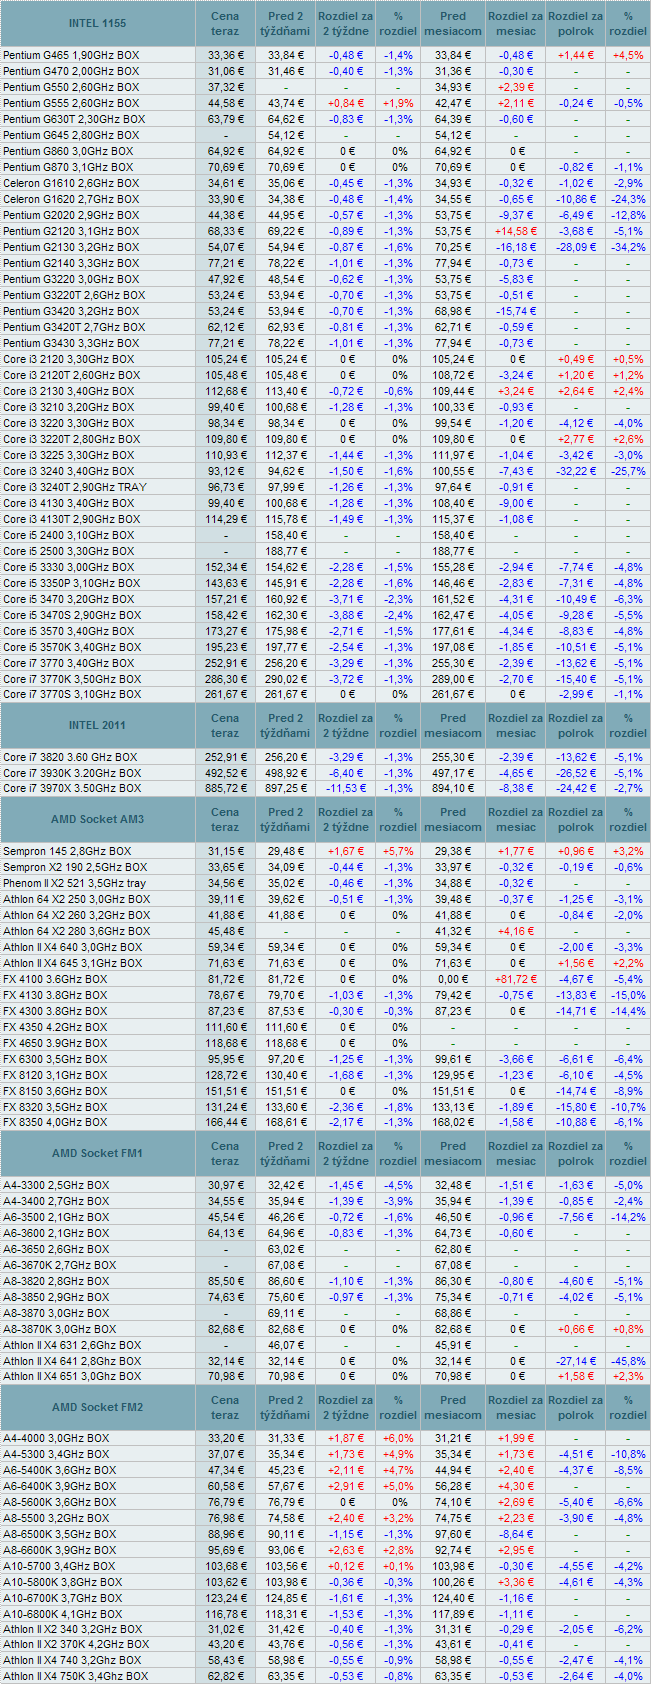Click the Core i3 2120 3,30GHz BOX label
The height and width of the screenshot is (1684, 651).
pyautogui.click(x=68, y=359)
